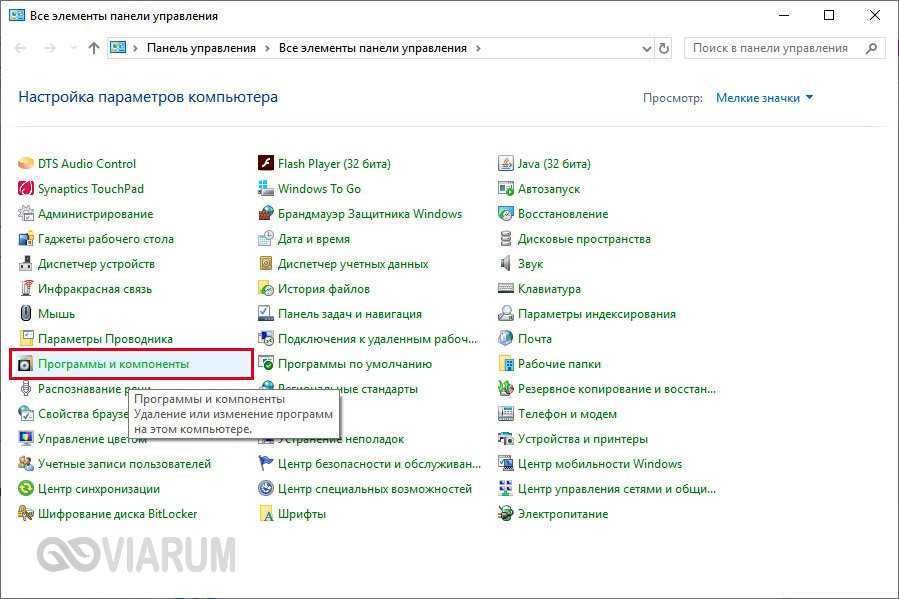Open Параметры индексирования
899x599 pixels.
coord(597,314)
